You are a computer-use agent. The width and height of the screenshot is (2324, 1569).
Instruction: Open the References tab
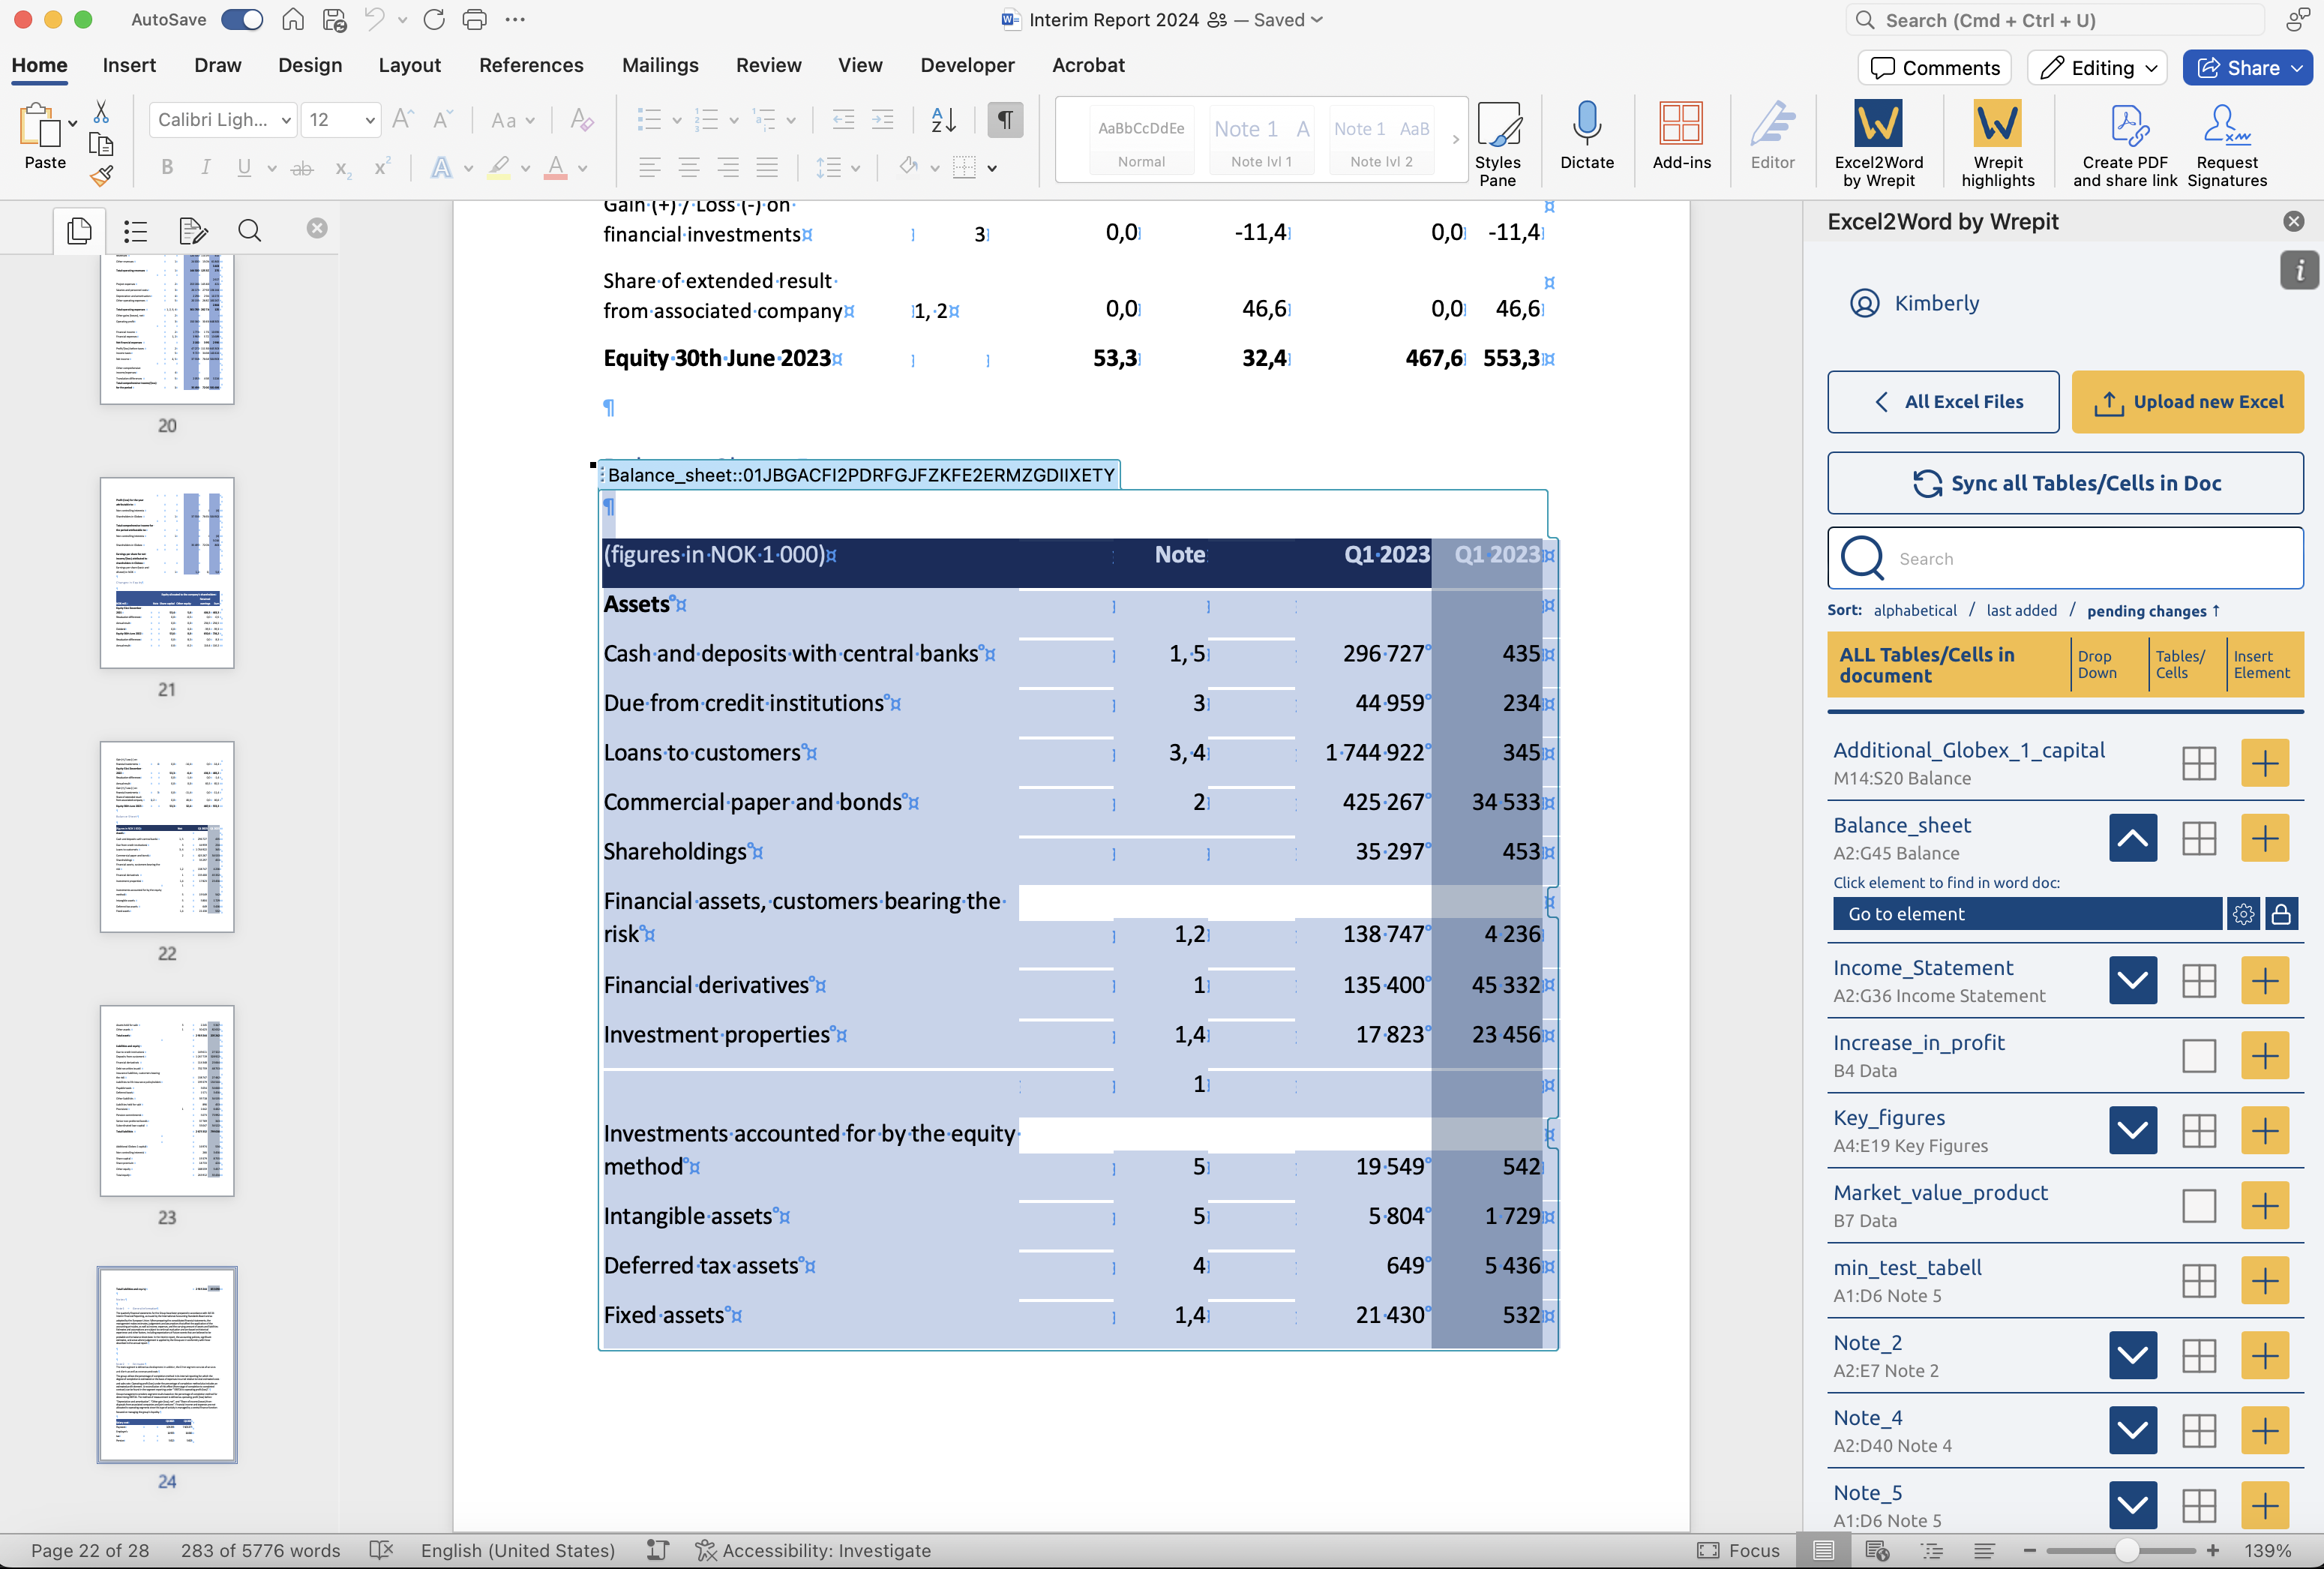531,65
